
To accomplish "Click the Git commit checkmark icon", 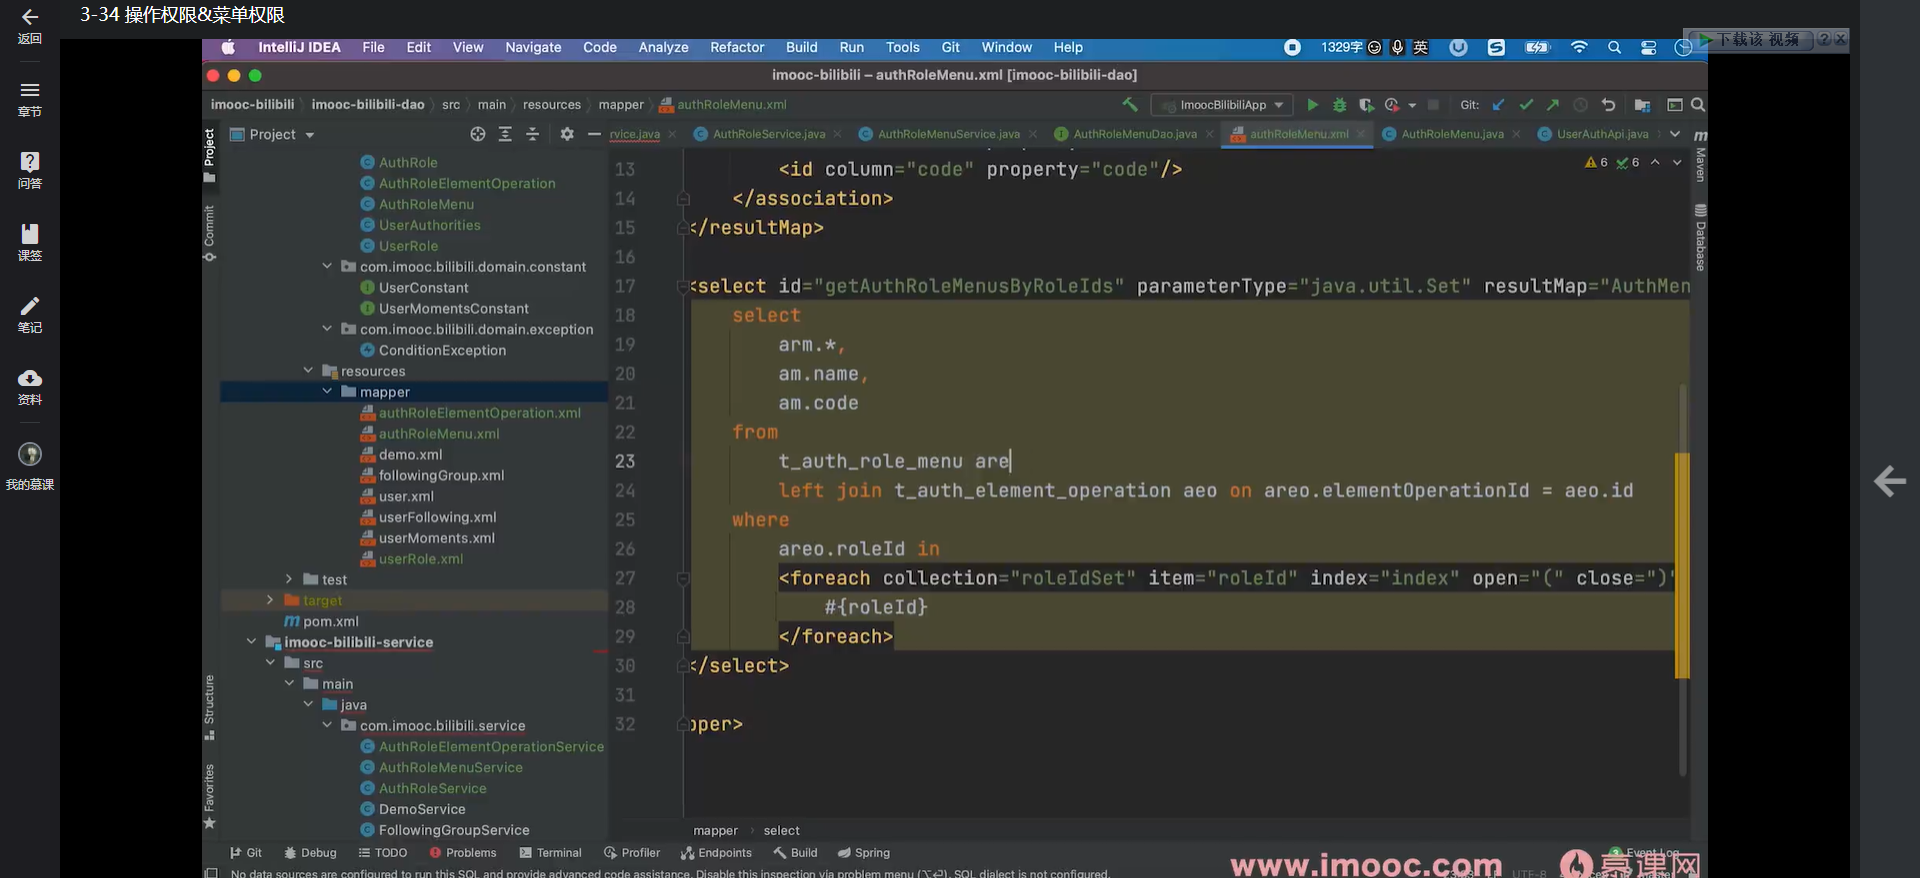I will (1525, 105).
